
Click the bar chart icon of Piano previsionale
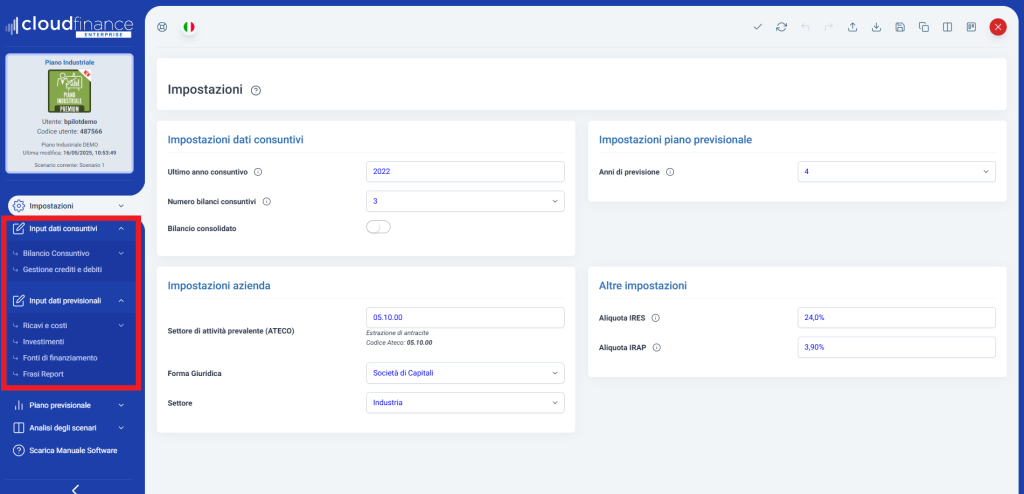(x=19, y=405)
